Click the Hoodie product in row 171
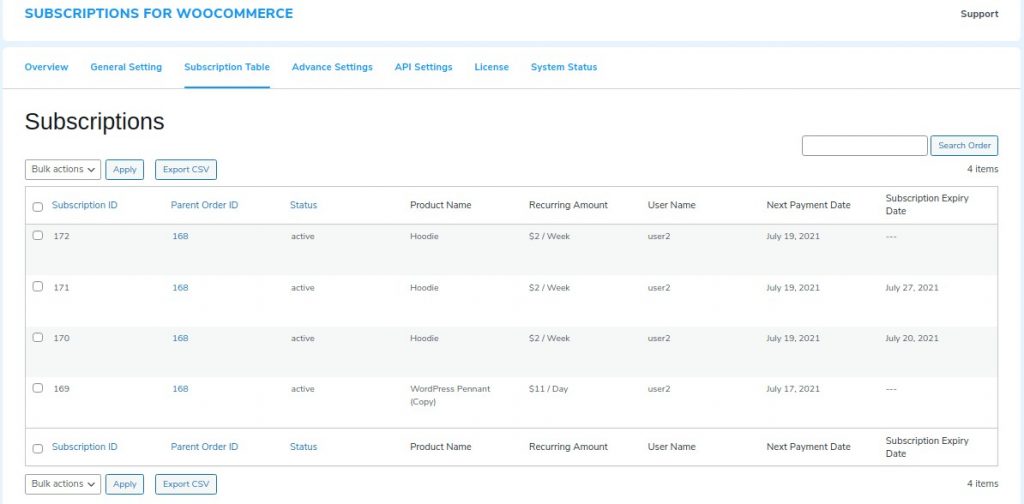The image size is (1024, 504). 424,287
